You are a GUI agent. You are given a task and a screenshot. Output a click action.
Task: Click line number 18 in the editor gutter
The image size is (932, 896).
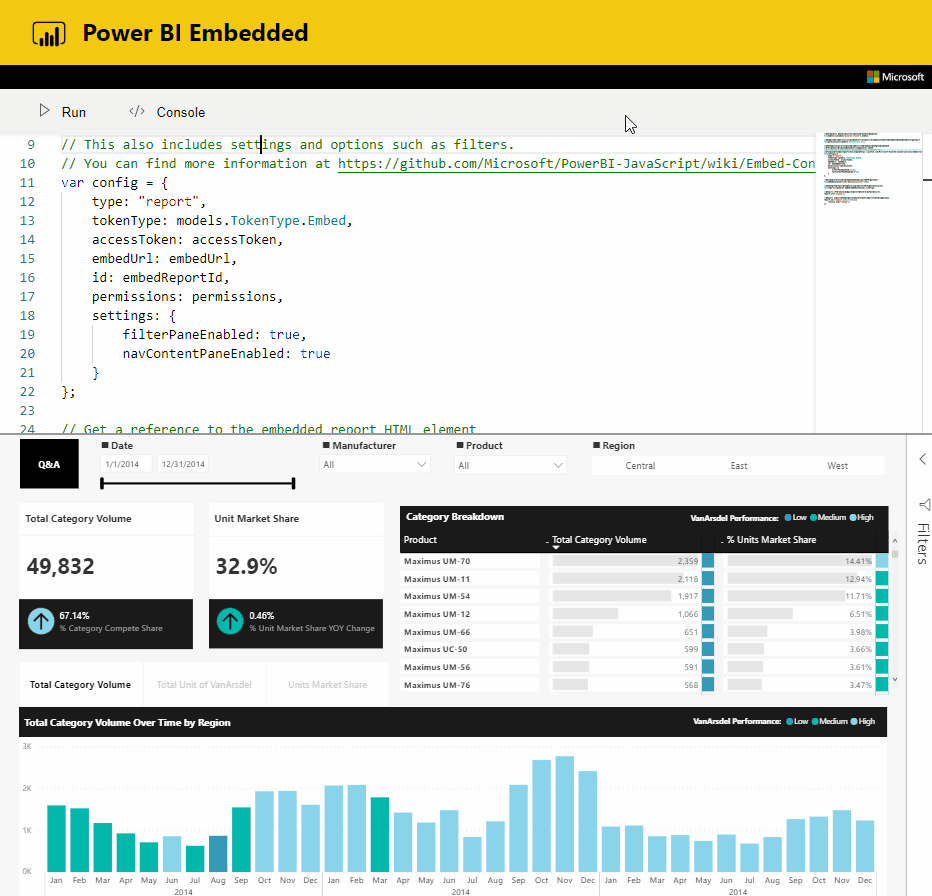(x=27, y=316)
